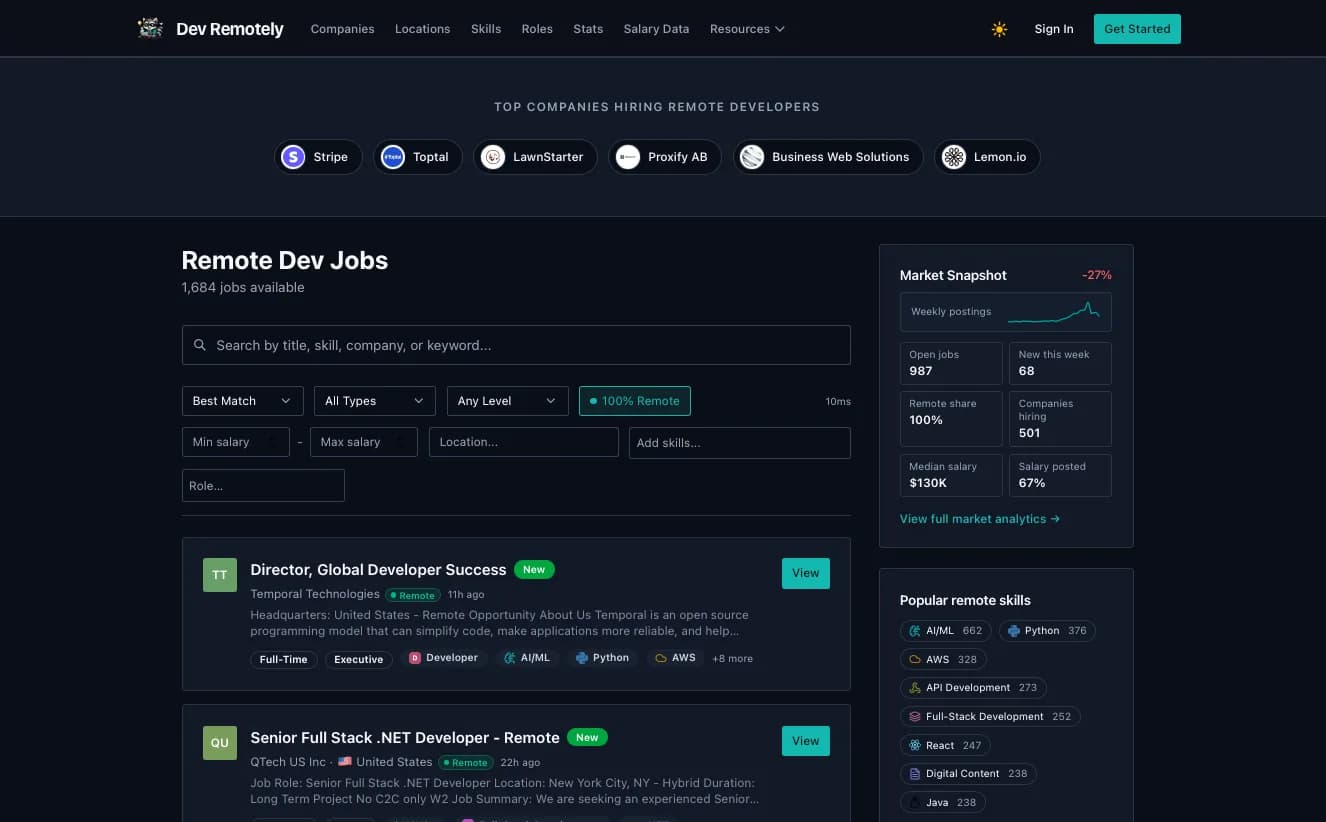Image resolution: width=1326 pixels, height=822 pixels.
Task: Click the Proxify AB logo icon
Action: [x=628, y=157]
